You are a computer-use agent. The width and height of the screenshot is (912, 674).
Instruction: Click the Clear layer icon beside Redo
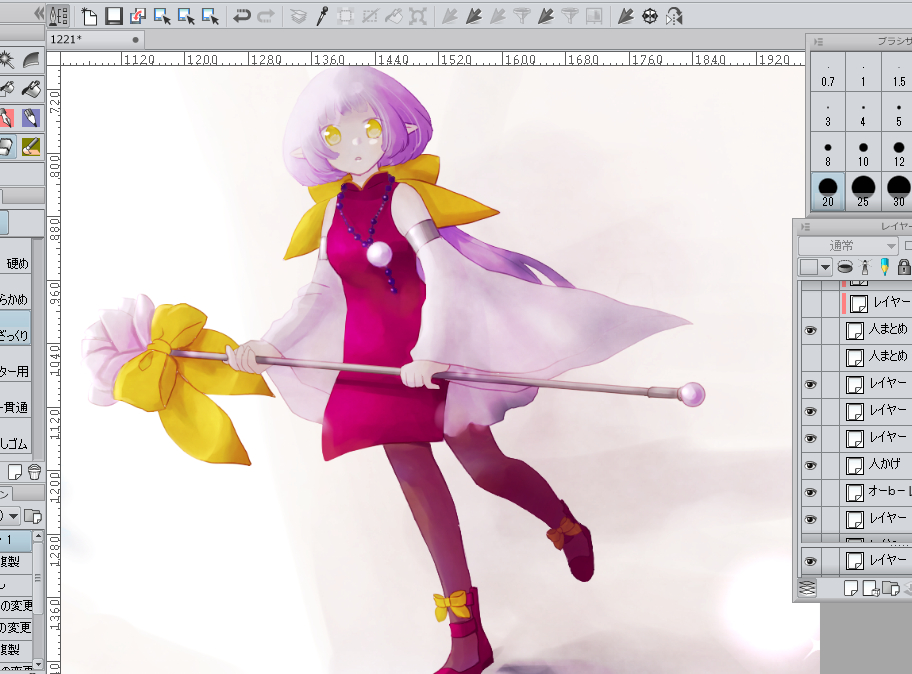[298, 16]
